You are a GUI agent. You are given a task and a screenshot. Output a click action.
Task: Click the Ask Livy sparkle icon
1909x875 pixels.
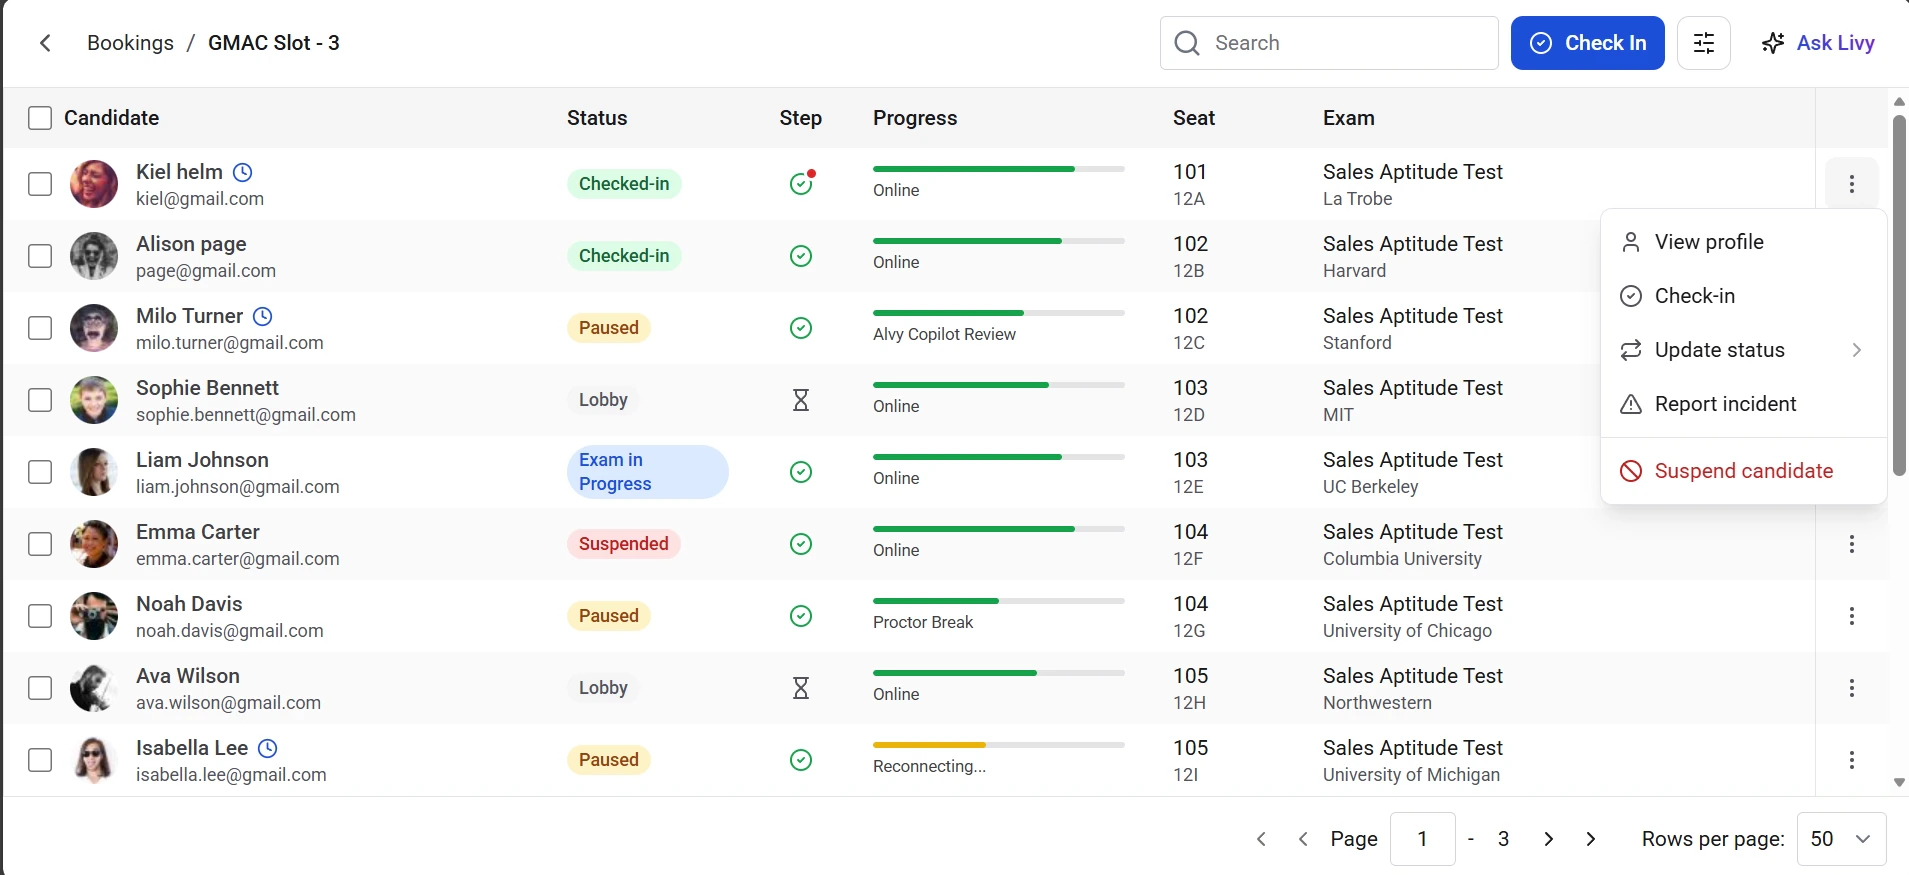pyautogui.click(x=1773, y=43)
